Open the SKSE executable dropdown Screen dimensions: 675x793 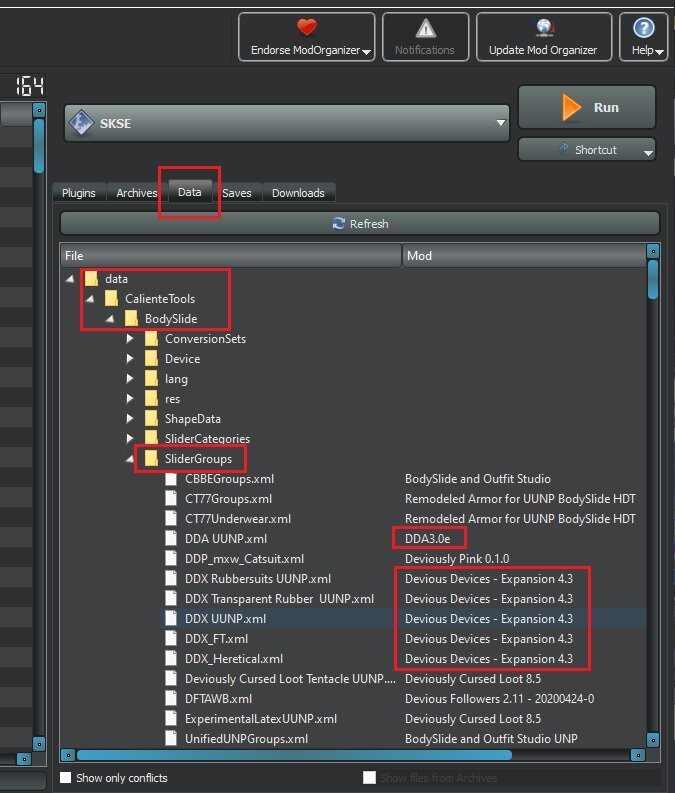pyautogui.click(x=501, y=123)
